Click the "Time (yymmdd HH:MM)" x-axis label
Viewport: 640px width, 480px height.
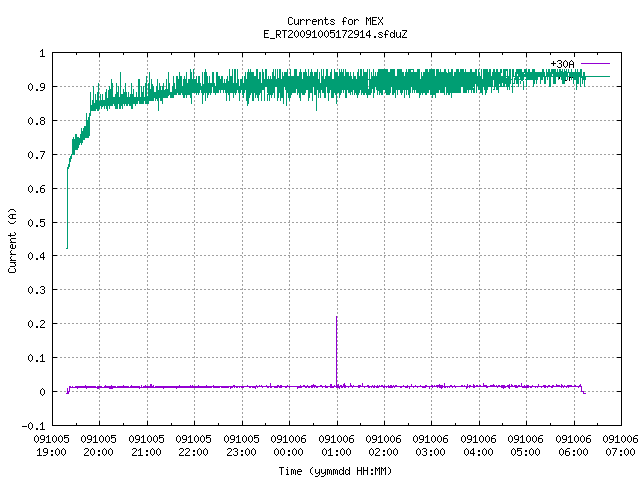[335, 471]
